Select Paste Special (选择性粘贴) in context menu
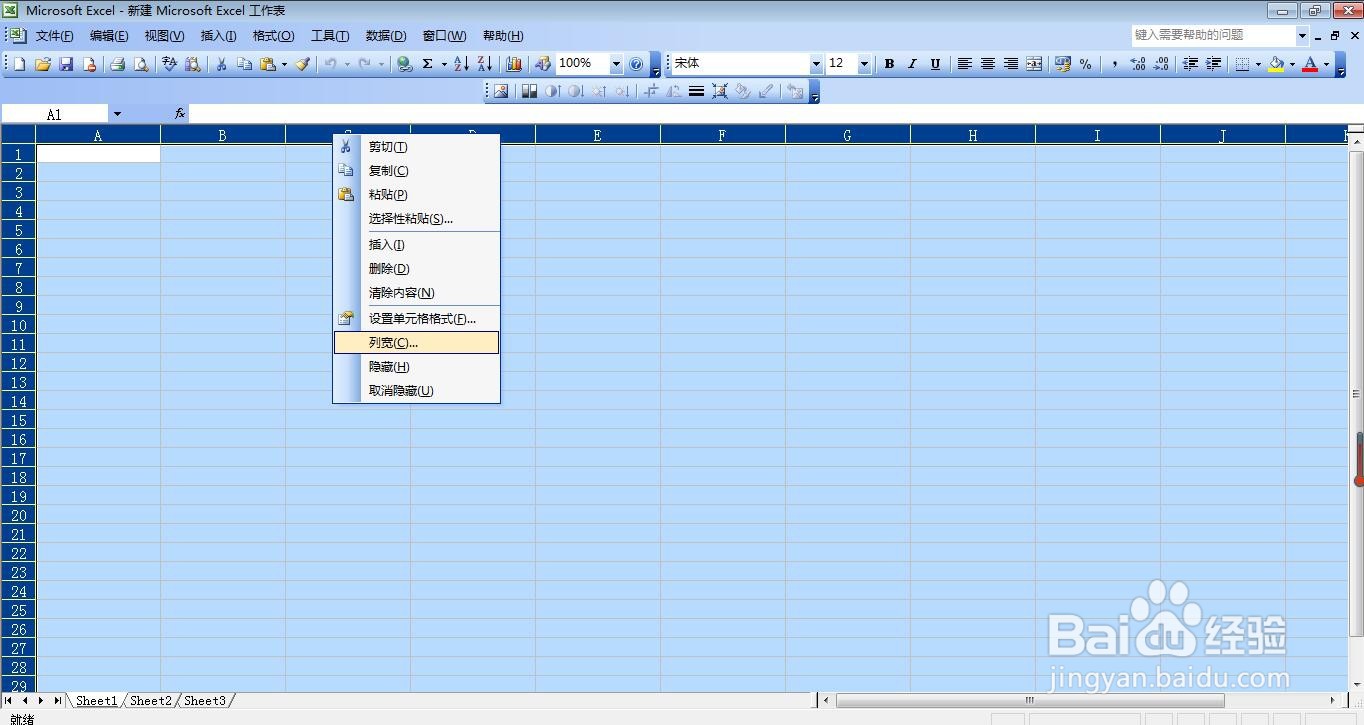1364x725 pixels. click(416, 219)
